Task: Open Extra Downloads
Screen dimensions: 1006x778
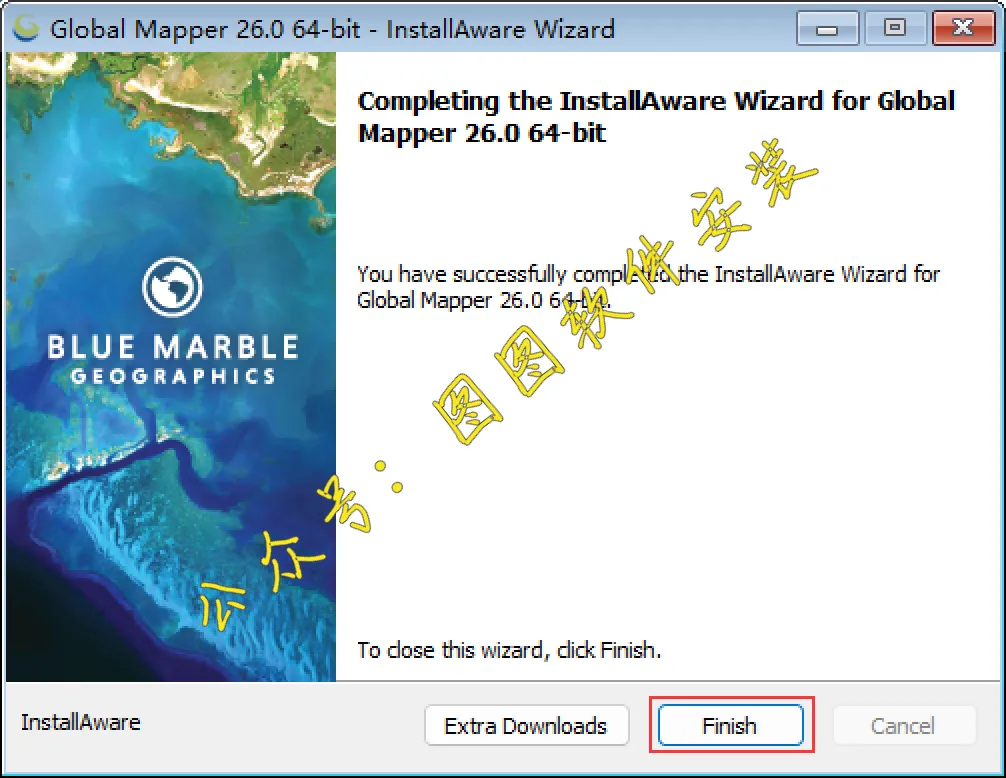Action: (526, 725)
